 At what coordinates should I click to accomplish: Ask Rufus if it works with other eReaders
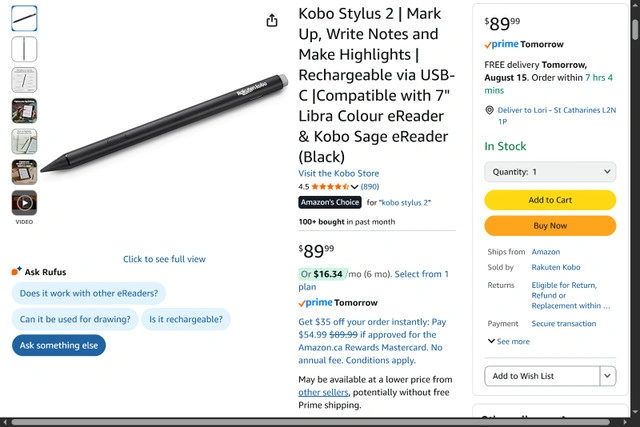tap(90, 294)
